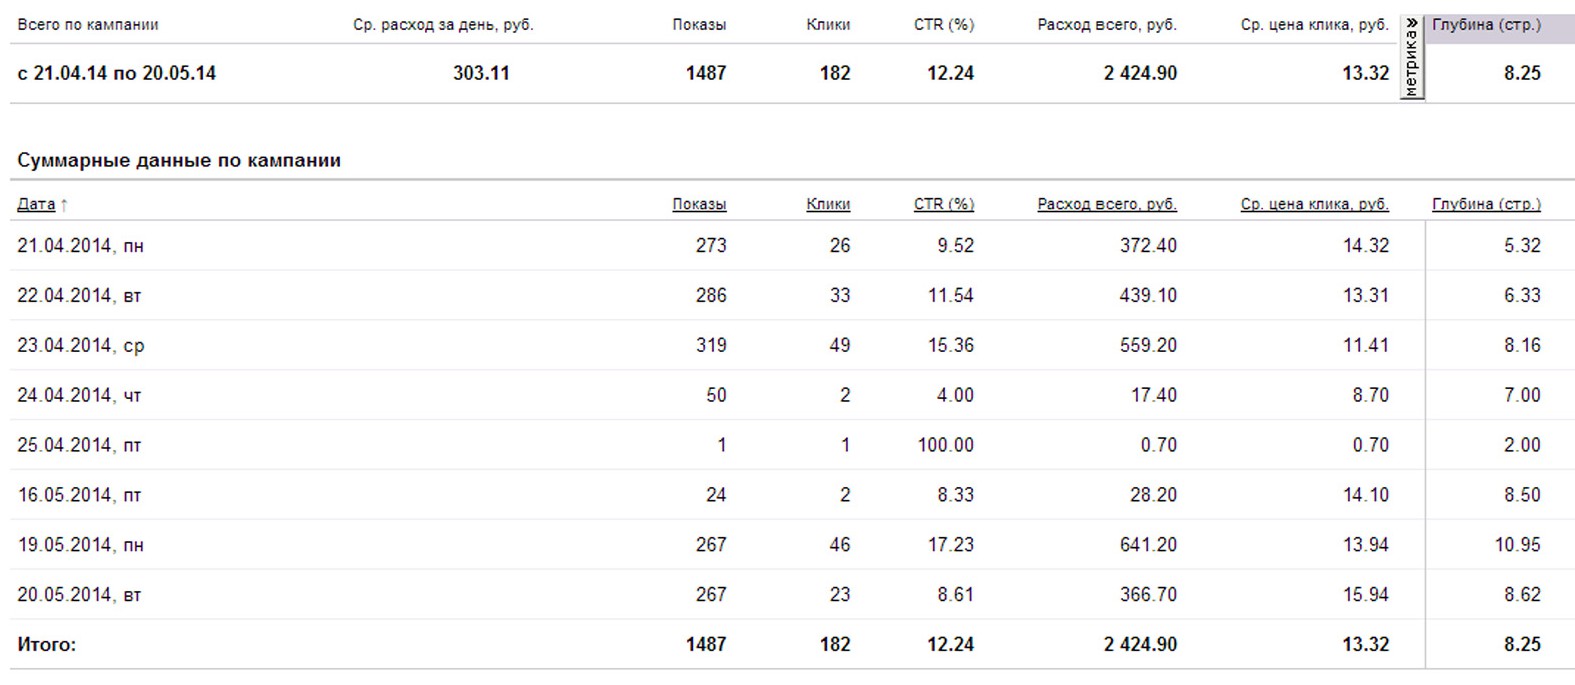This screenshot has width=1575, height=685.
Task: Sort campaign table by Клики header link
Action: click(828, 204)
